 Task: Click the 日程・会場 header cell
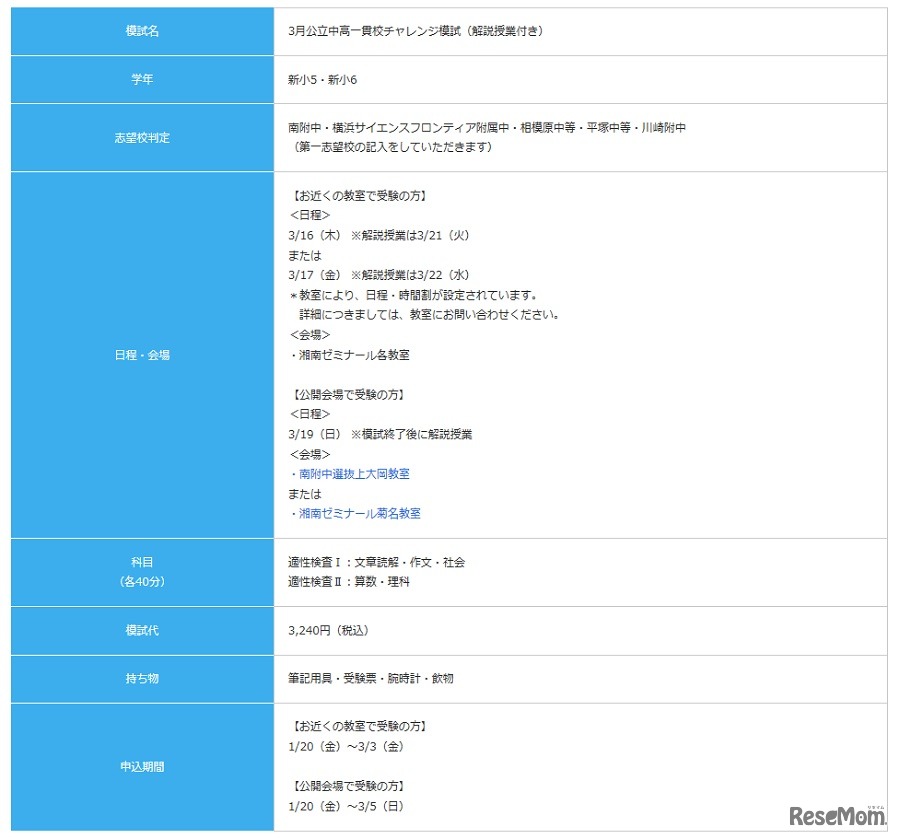(141, 354)
